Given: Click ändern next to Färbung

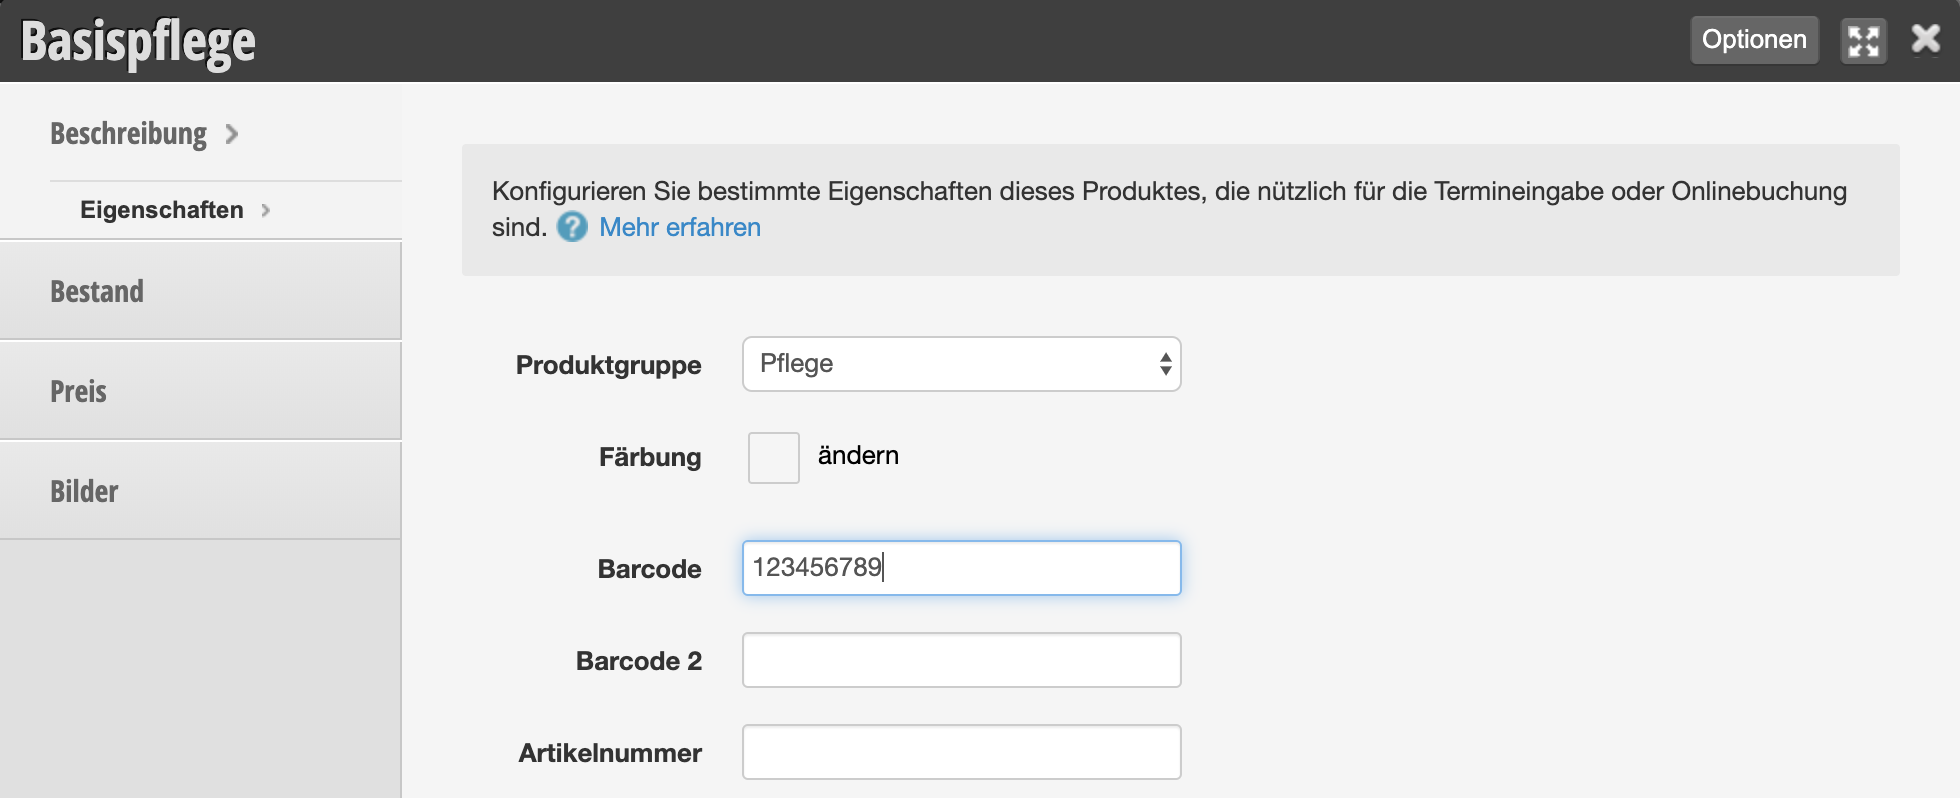Looking at the screenshot, I should (x=858, y=456).
